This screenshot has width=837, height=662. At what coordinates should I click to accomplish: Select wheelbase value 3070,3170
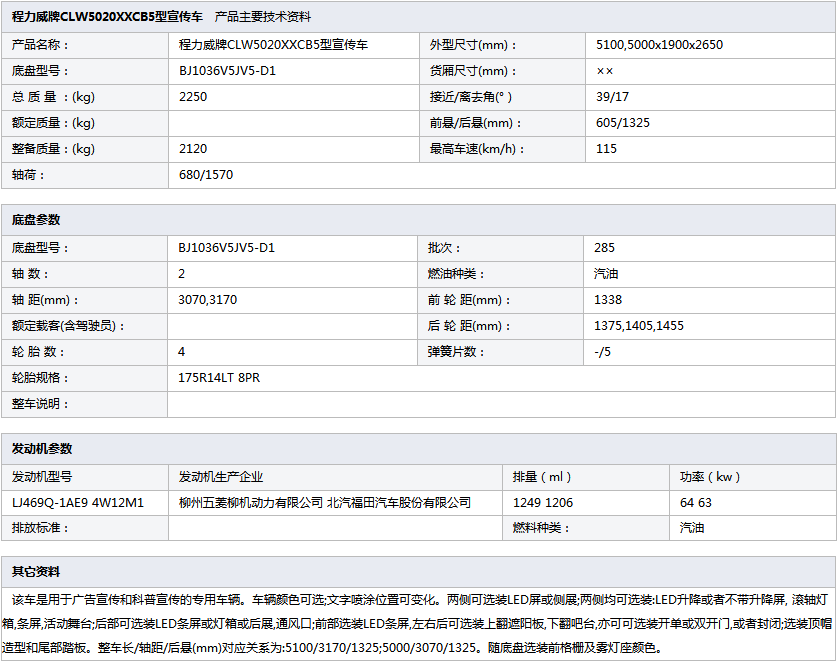tap(208, 300)
